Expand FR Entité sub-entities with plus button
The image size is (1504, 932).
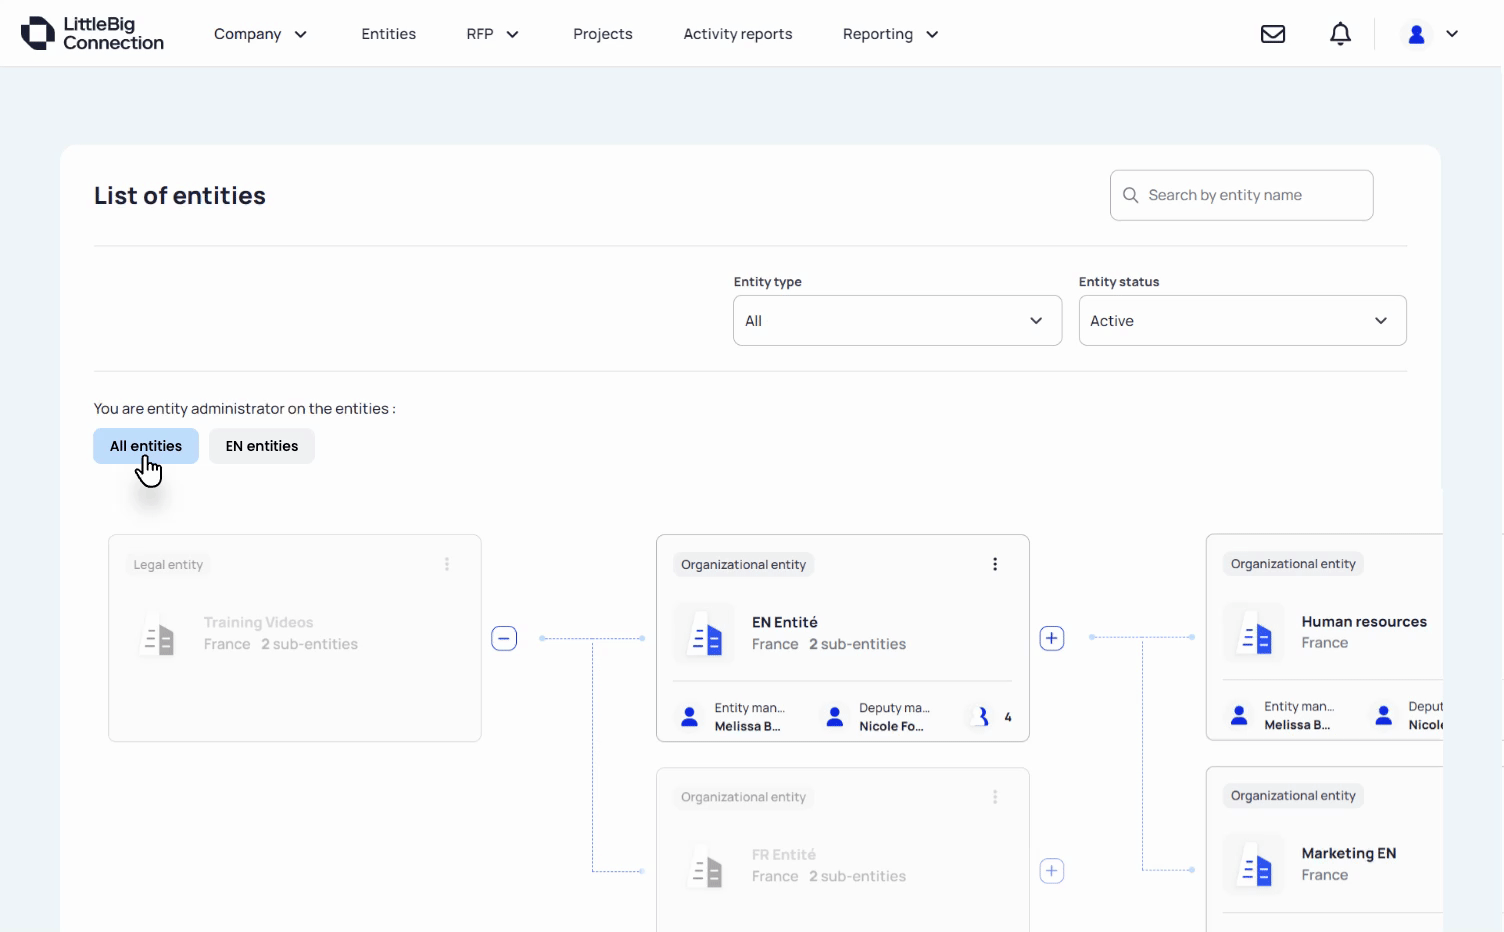pyautogui.click(x=1052, y=871)
